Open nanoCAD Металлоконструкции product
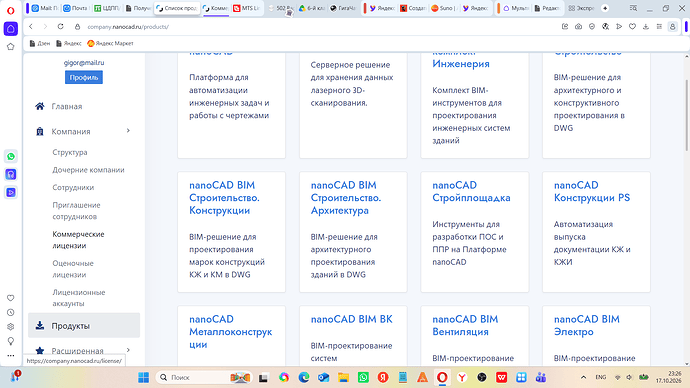Screen dimensions: 690x388 point(231,332)
